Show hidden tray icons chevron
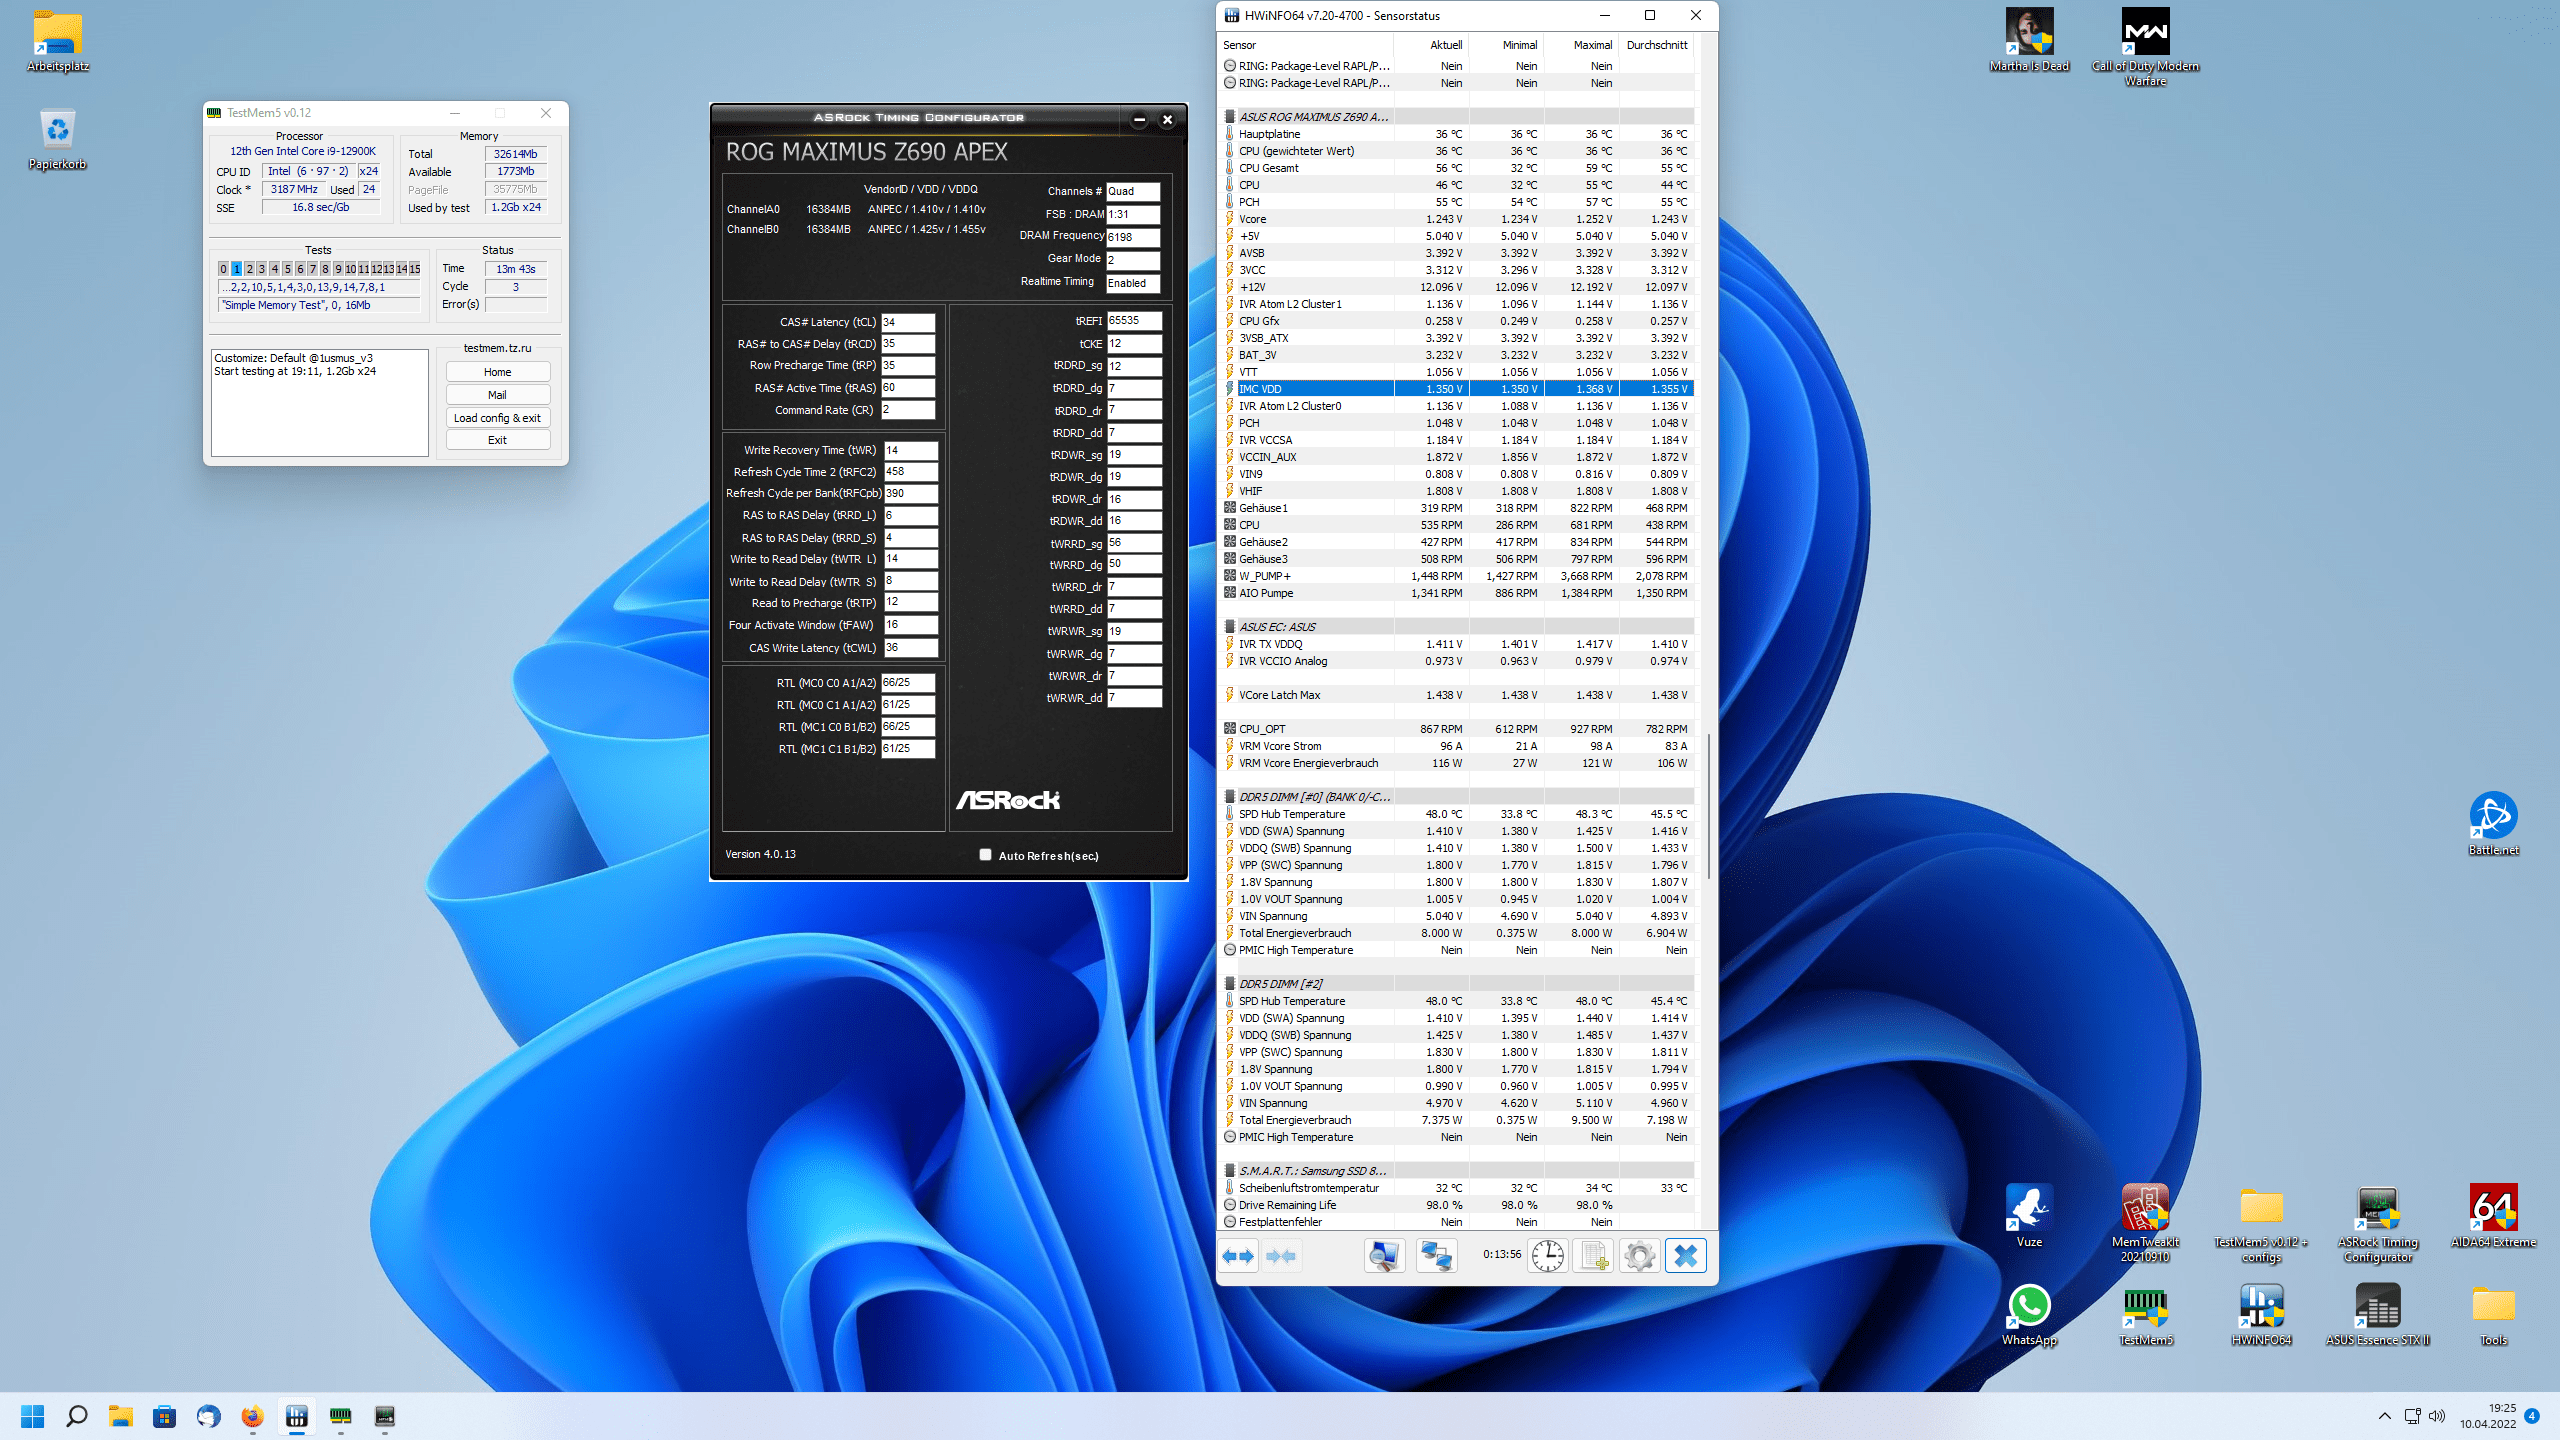The height and width of the screenshot is (1440, 2560). click(x=2385, y=1416)
